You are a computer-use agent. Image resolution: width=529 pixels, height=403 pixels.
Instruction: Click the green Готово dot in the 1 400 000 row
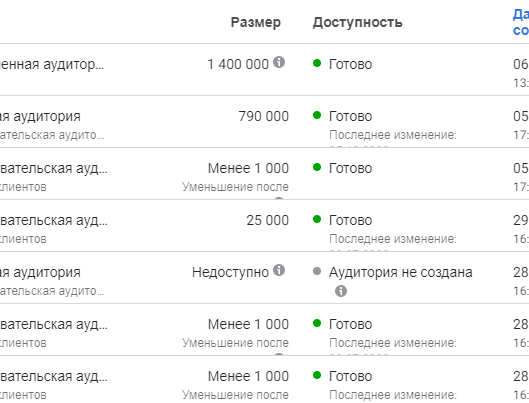coord(317,63)
